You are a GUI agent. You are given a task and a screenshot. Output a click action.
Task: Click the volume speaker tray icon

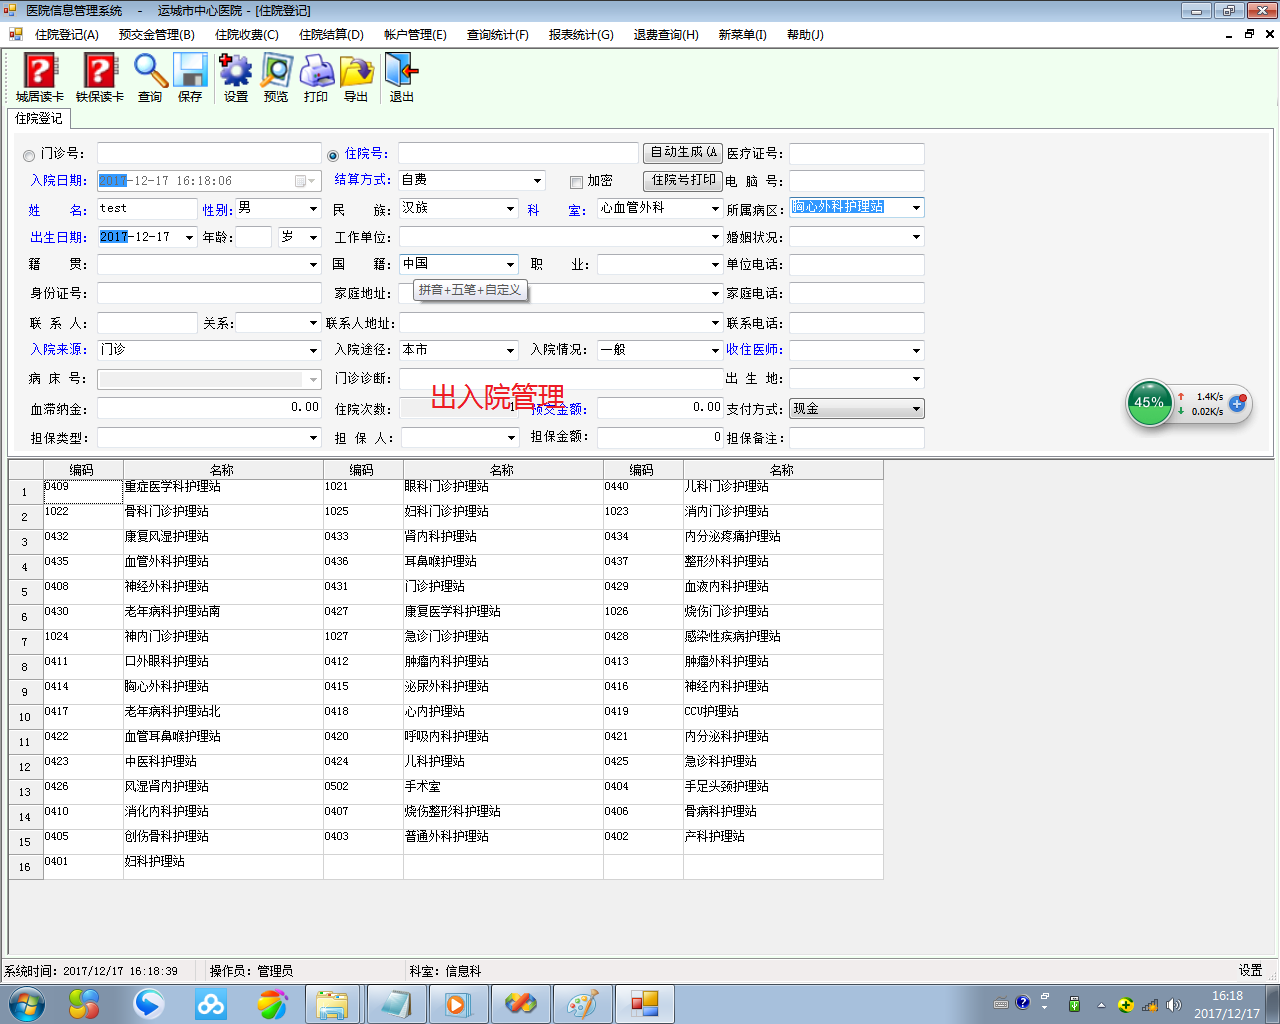(1173, 1005)
